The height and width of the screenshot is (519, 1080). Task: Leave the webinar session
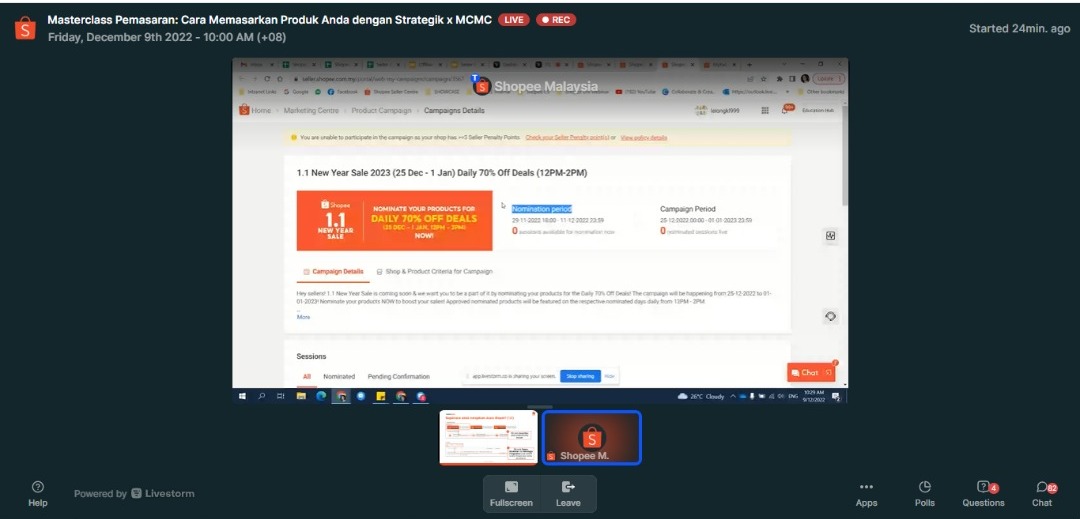pos(568,493)
